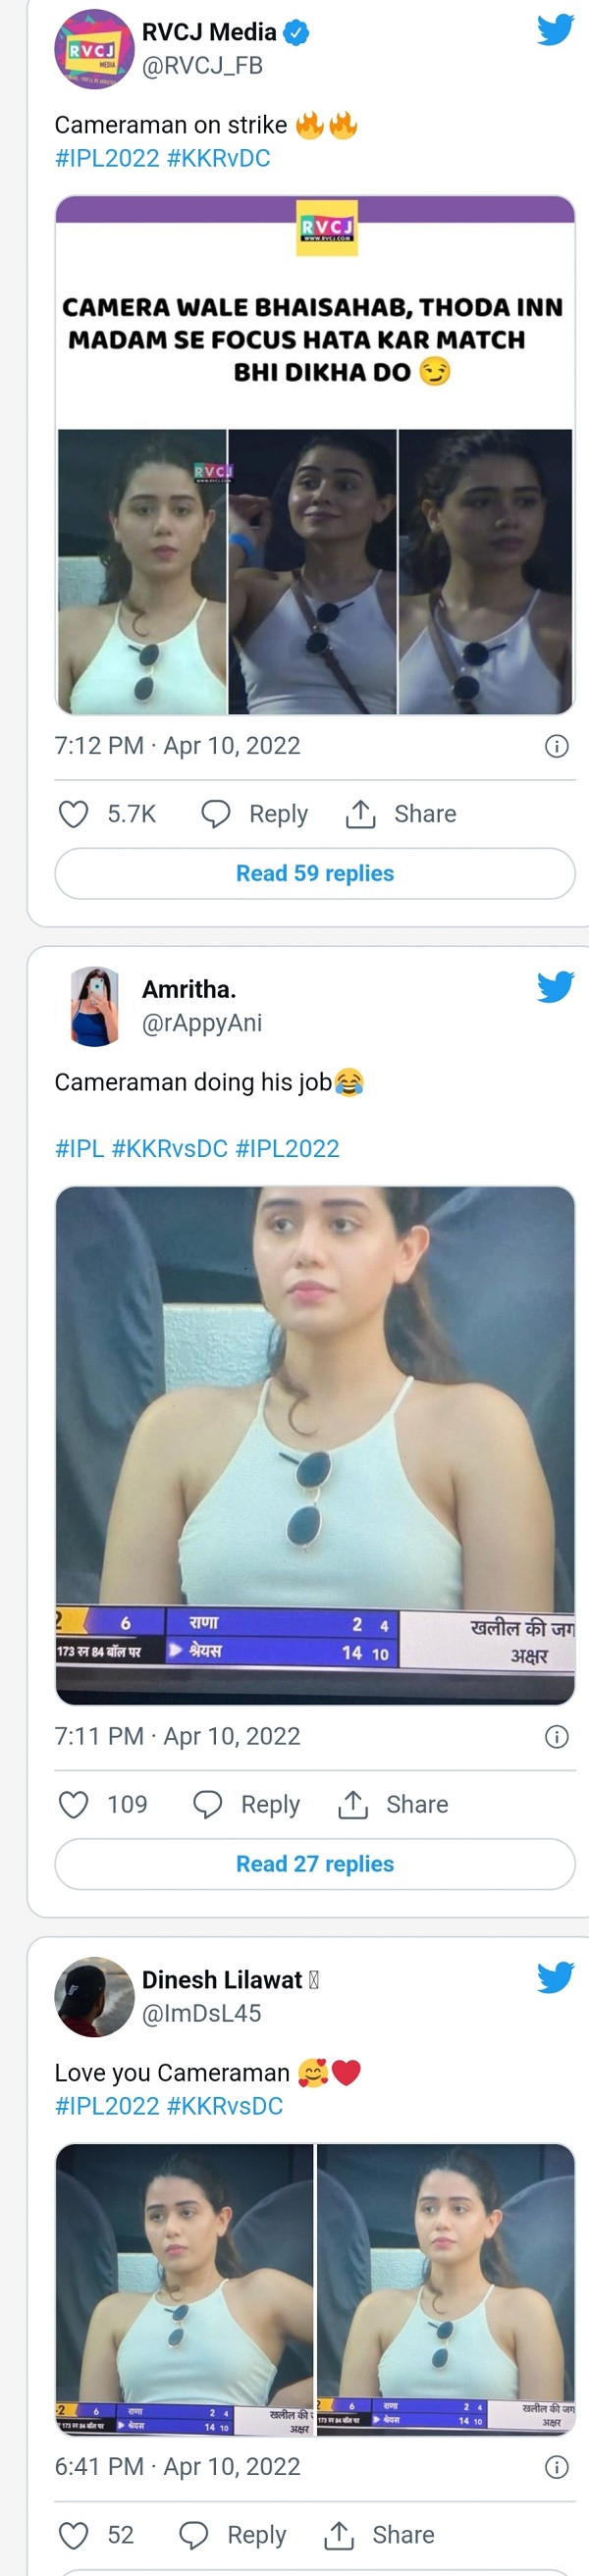Screen dimensions: 589x2576
Task: Click the Reply icon on Amritha's tweet
Action: [x=208, y=1804]
